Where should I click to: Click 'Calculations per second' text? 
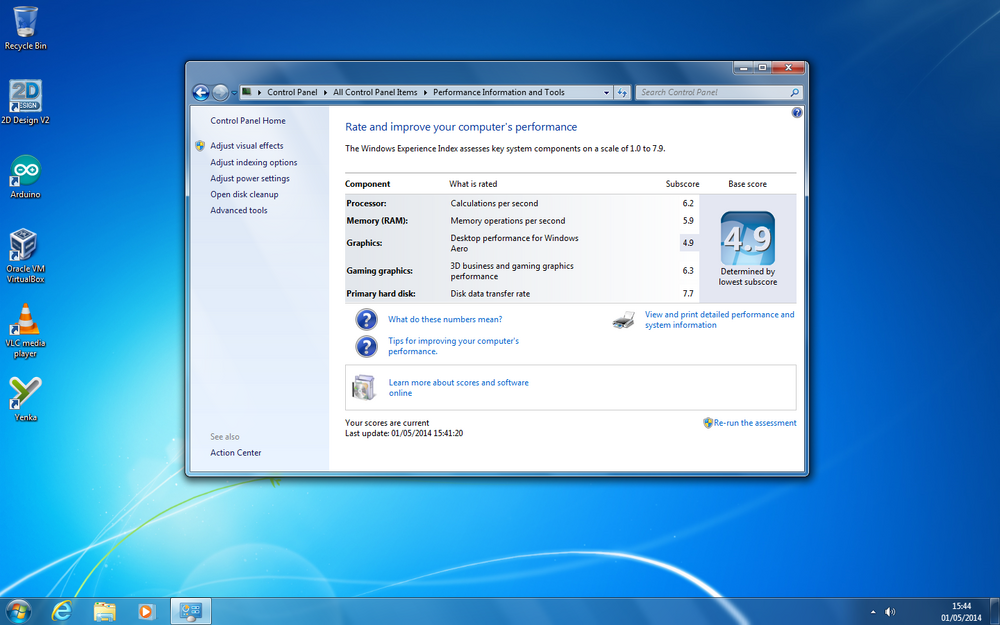(494, 203)
